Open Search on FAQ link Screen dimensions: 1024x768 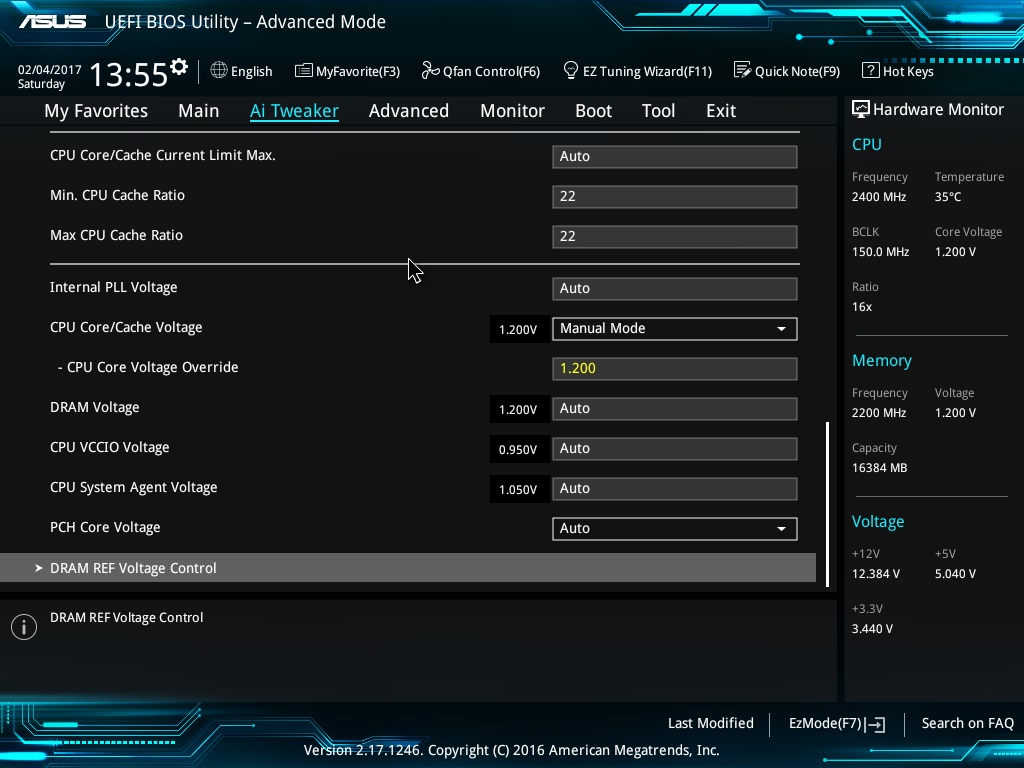pos(967,723)
